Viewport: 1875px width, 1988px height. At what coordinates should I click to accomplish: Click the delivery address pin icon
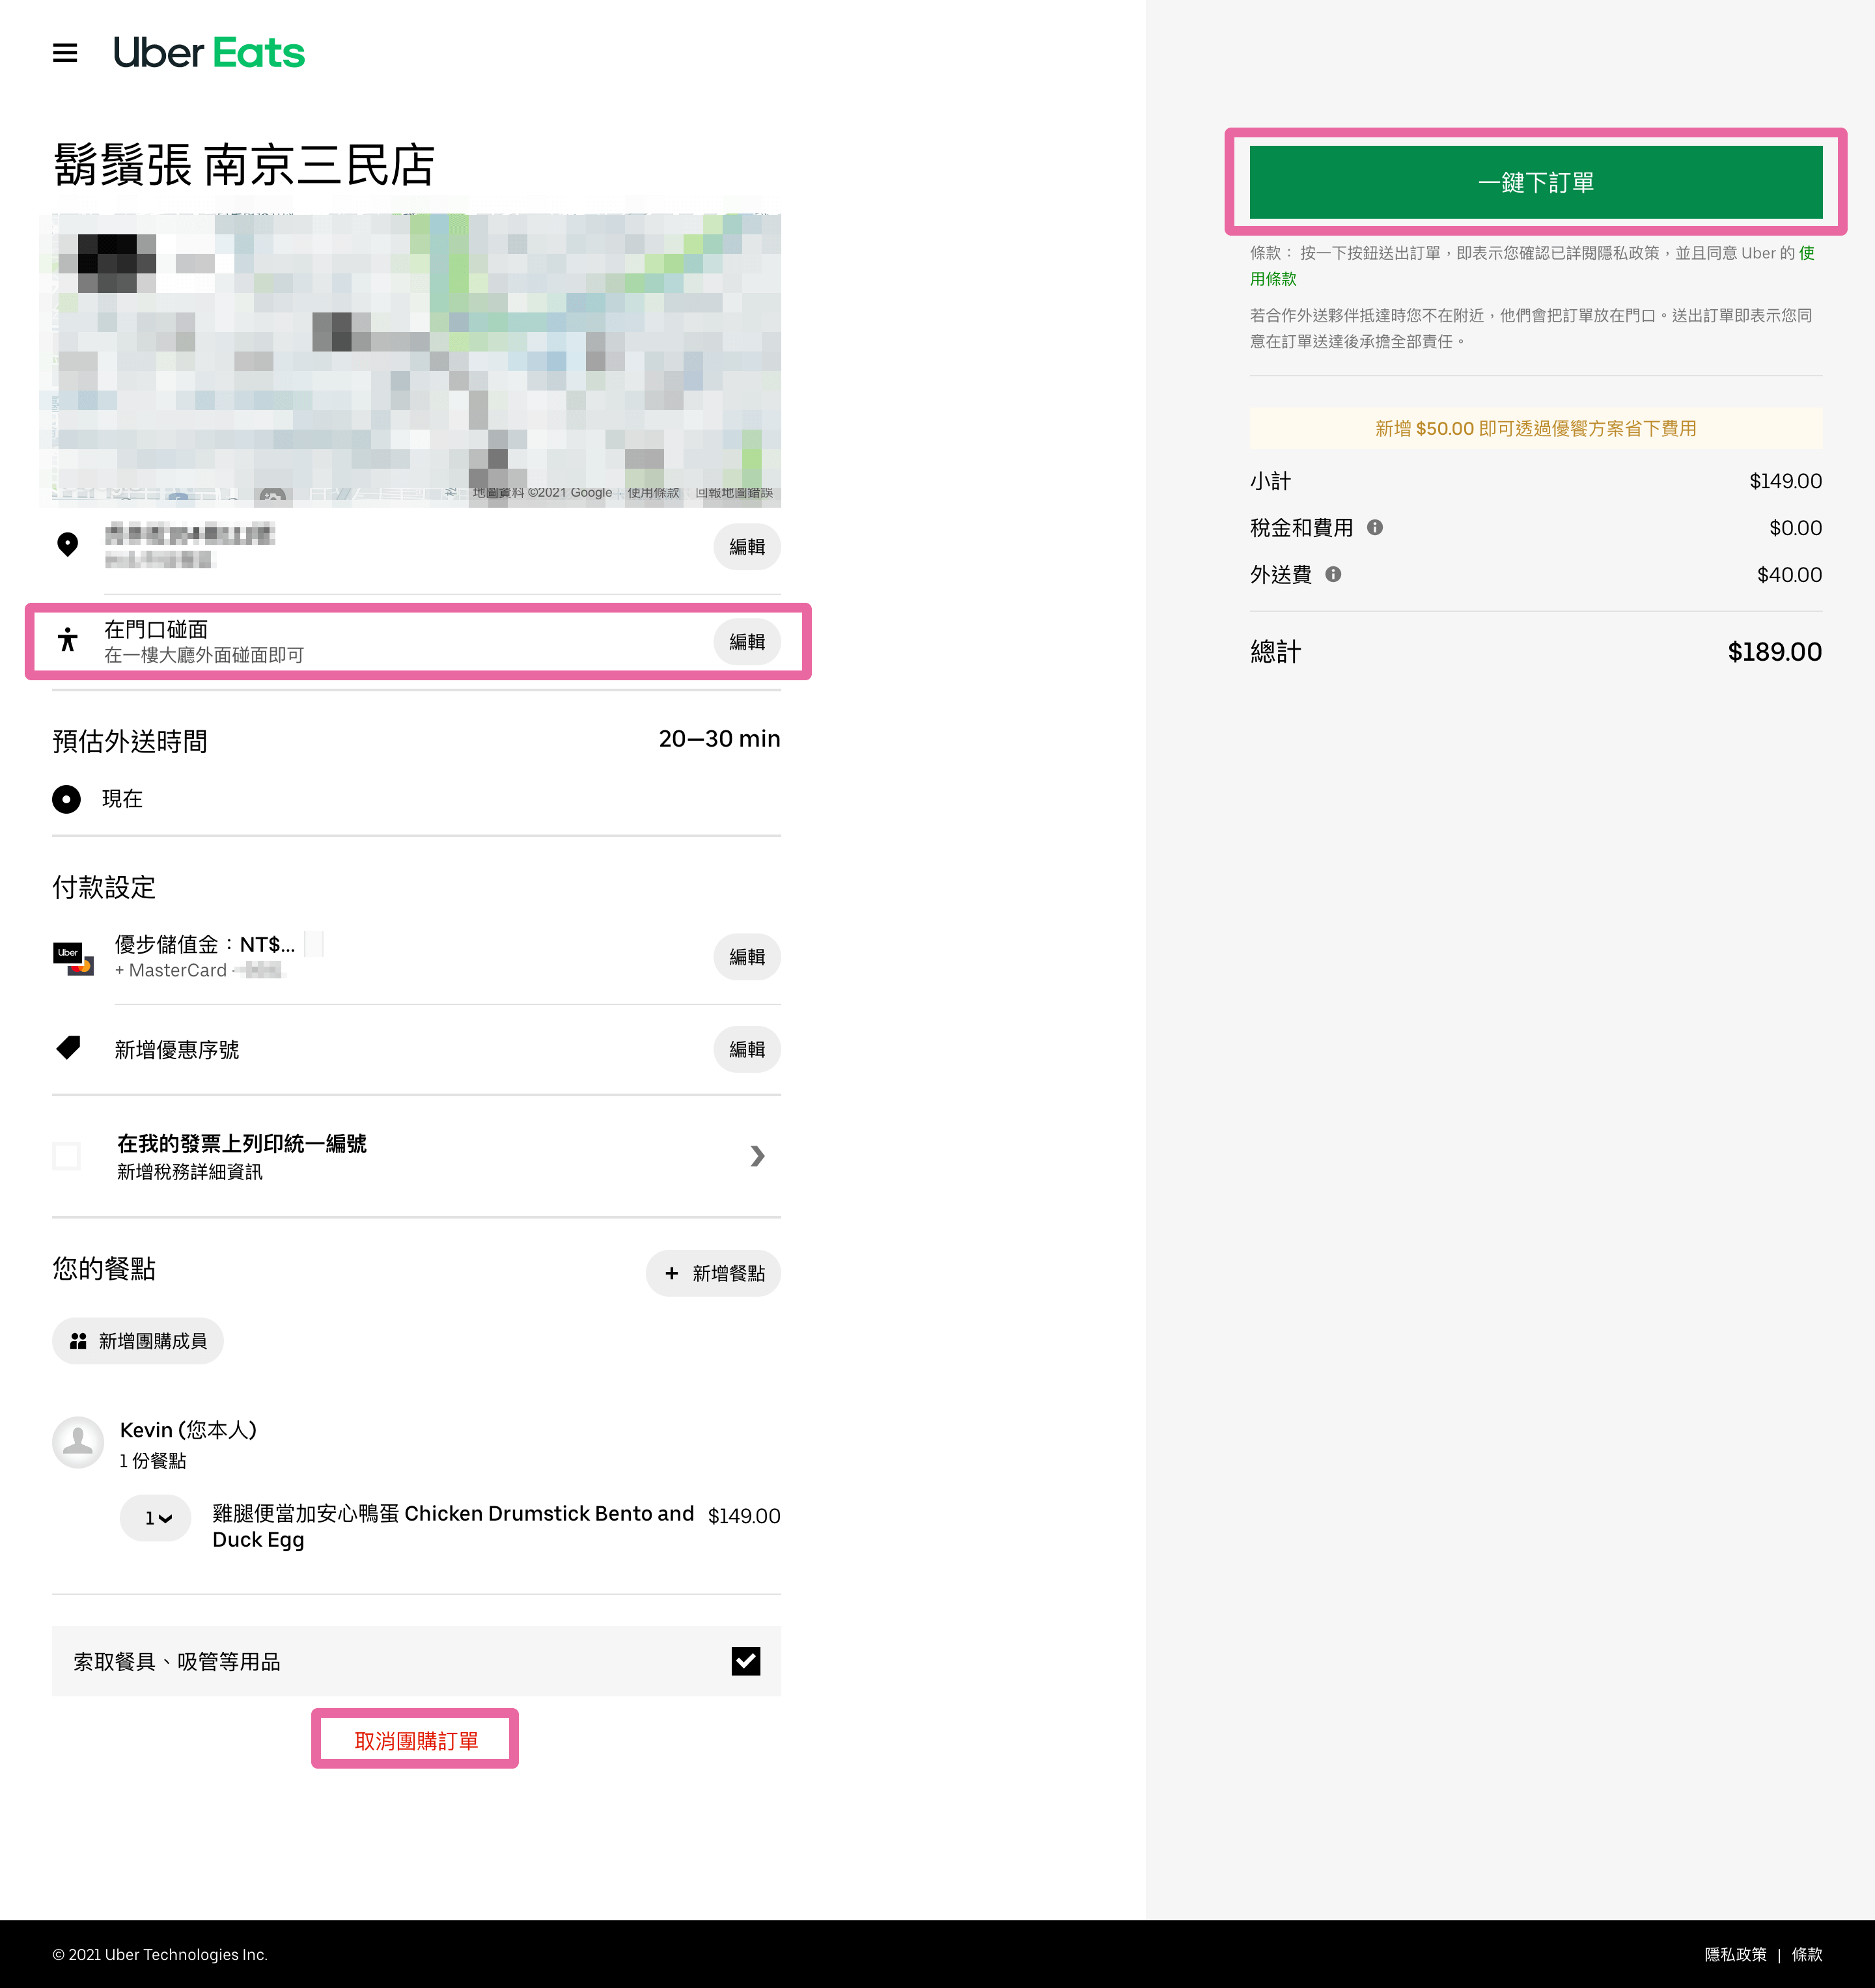click(x=68, y=545)
